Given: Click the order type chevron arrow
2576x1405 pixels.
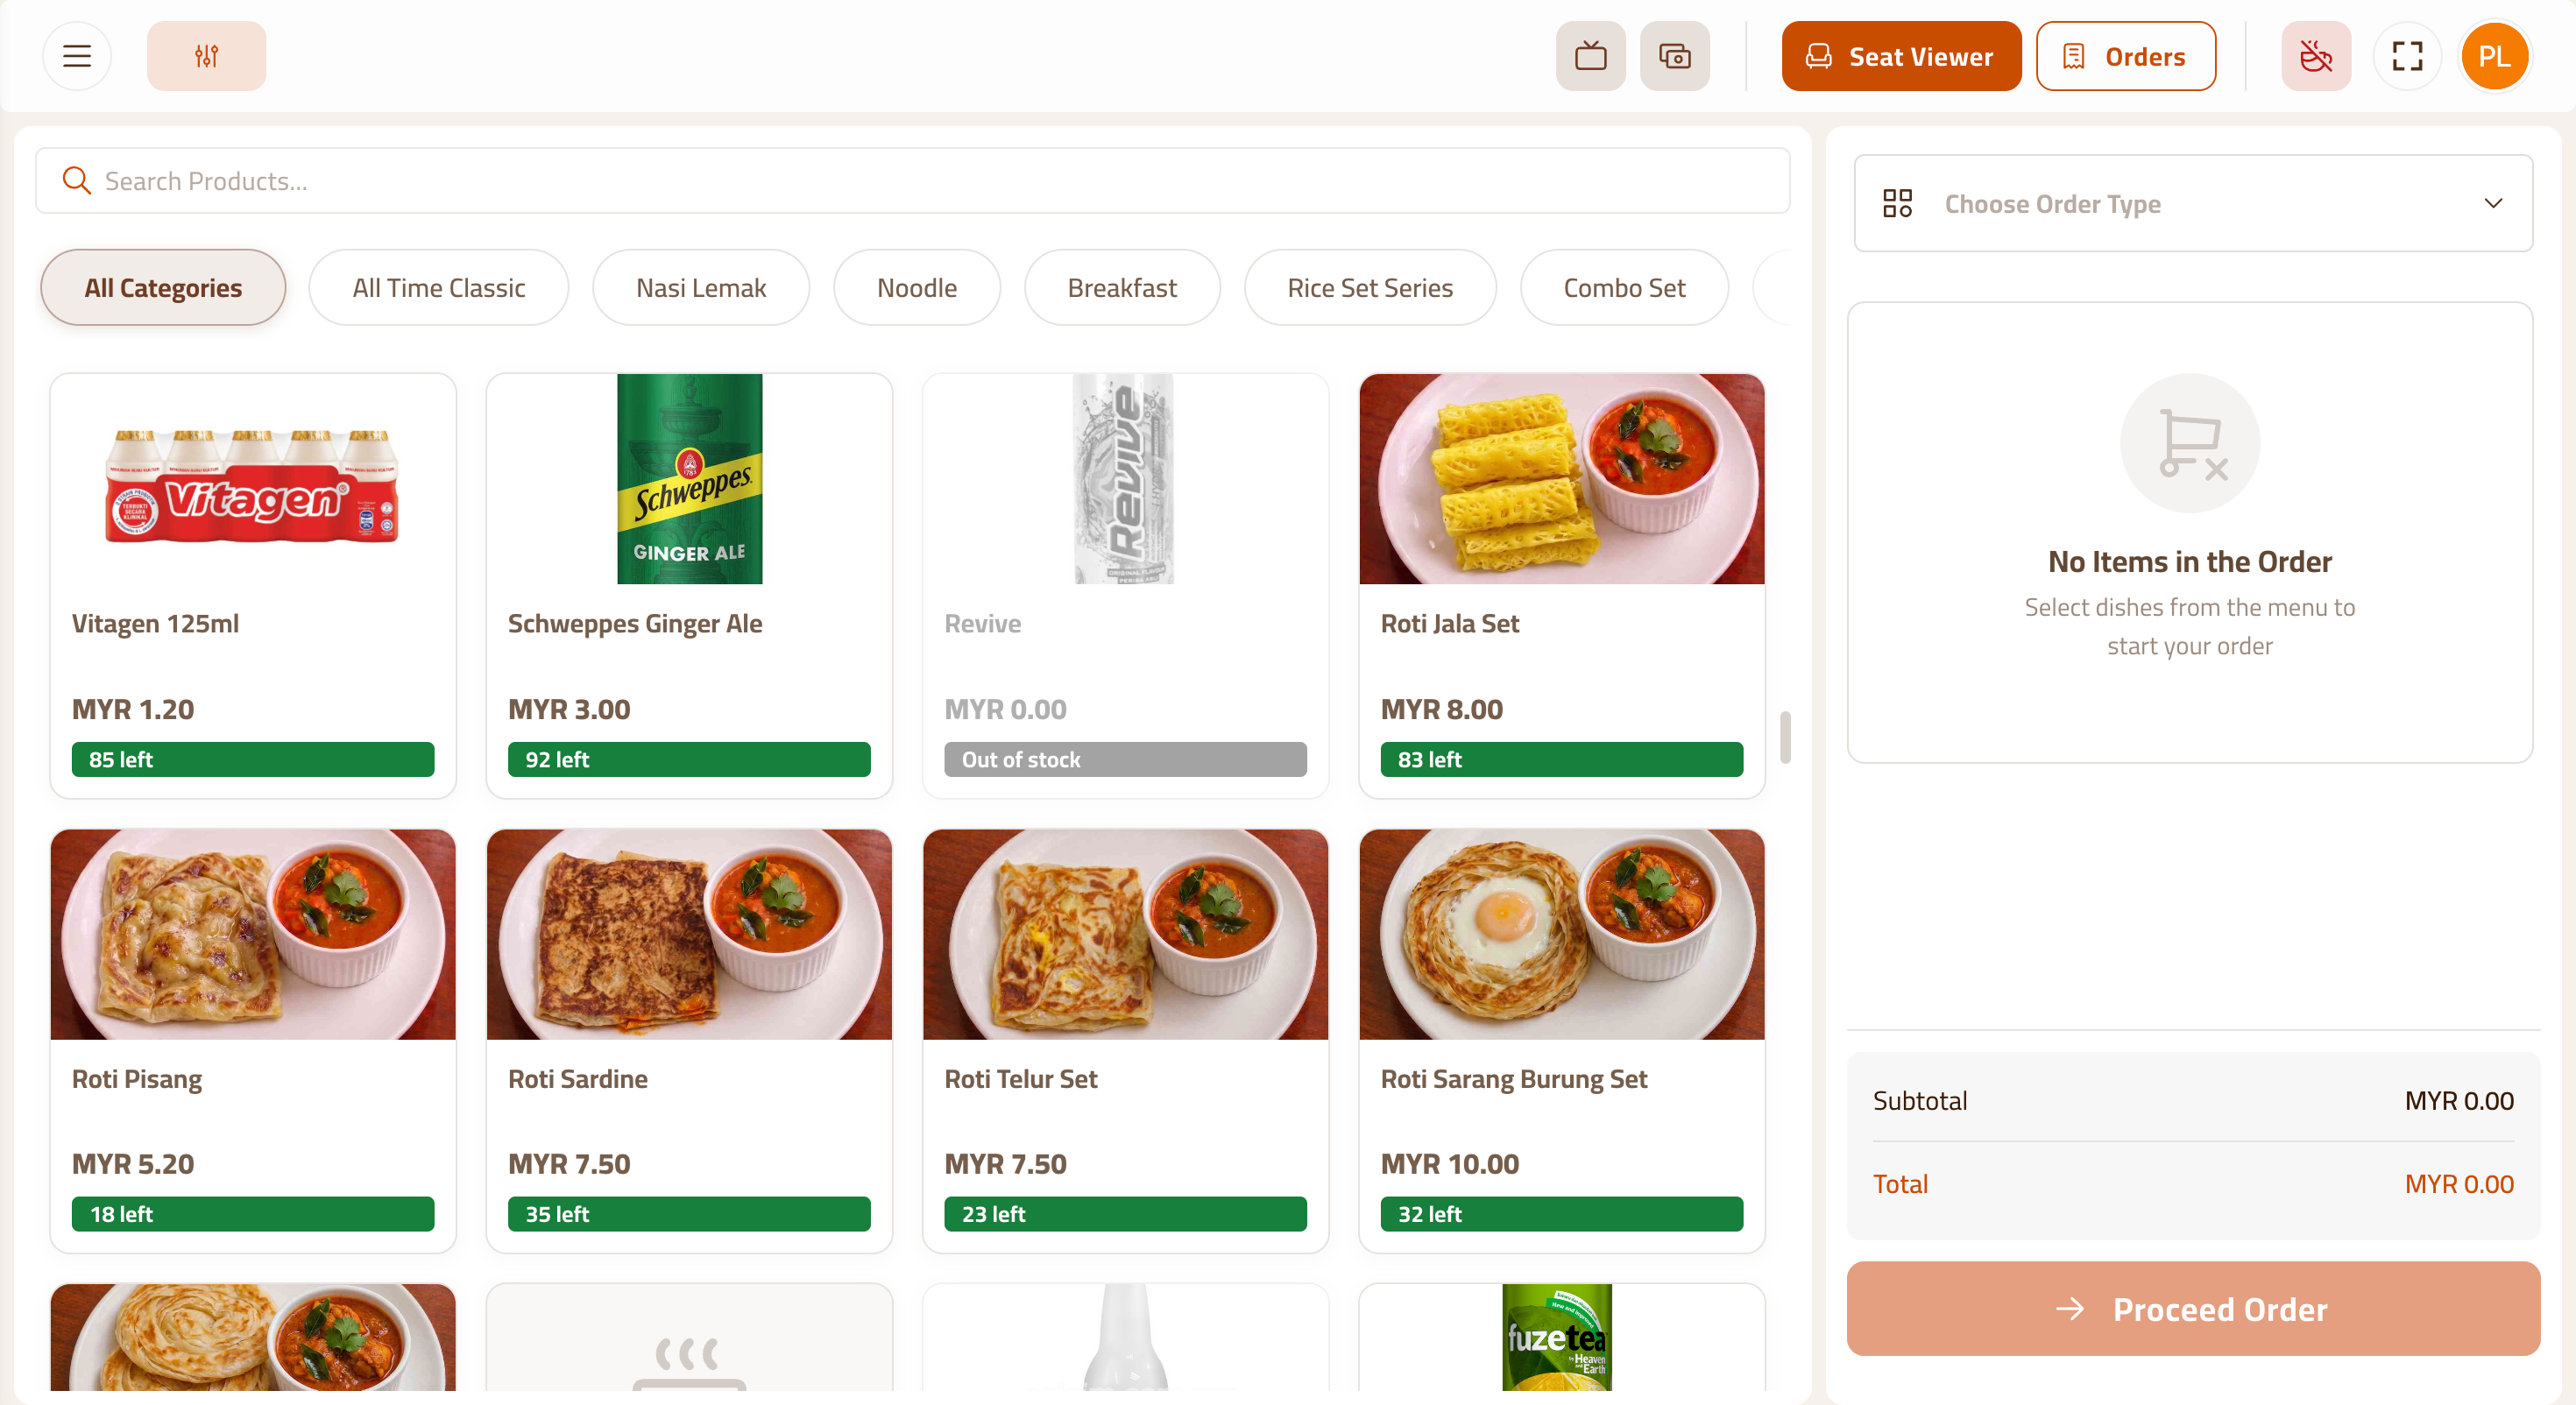Looking at the screenshot, I should [2493, 203].
